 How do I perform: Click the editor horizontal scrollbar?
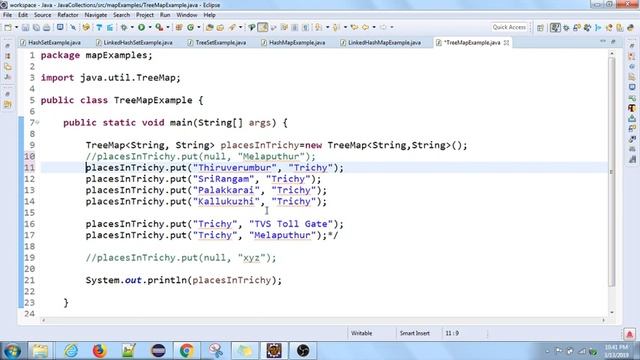click(322, 320)
